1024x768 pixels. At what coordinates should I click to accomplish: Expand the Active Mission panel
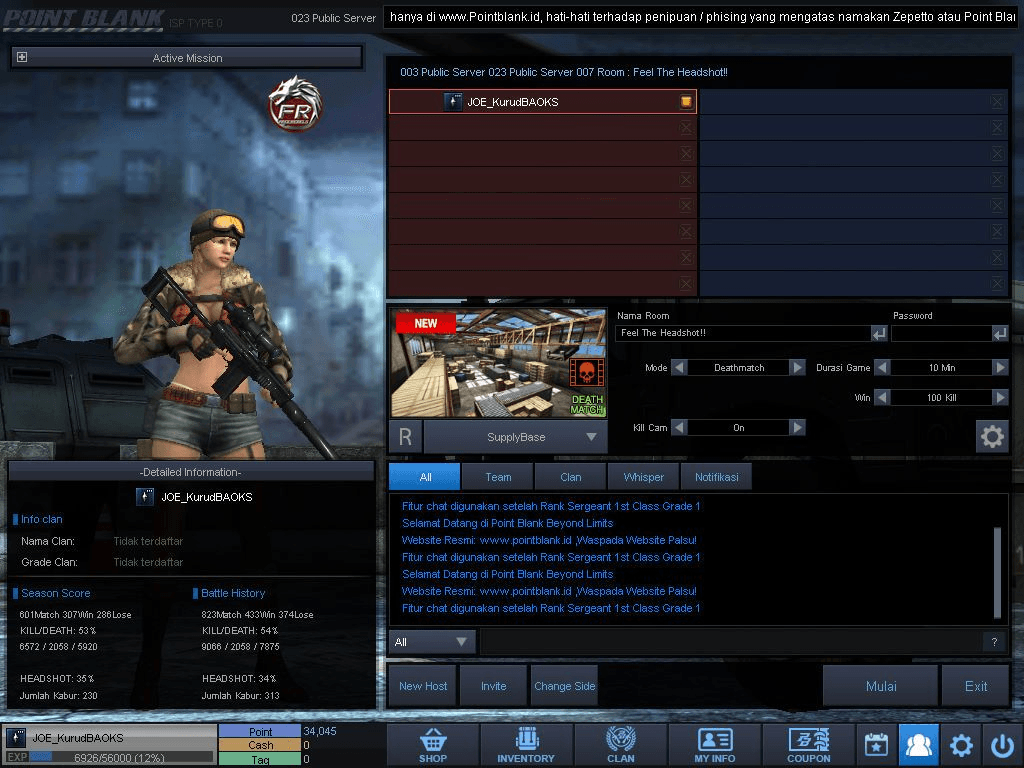[x=22, y=57]
